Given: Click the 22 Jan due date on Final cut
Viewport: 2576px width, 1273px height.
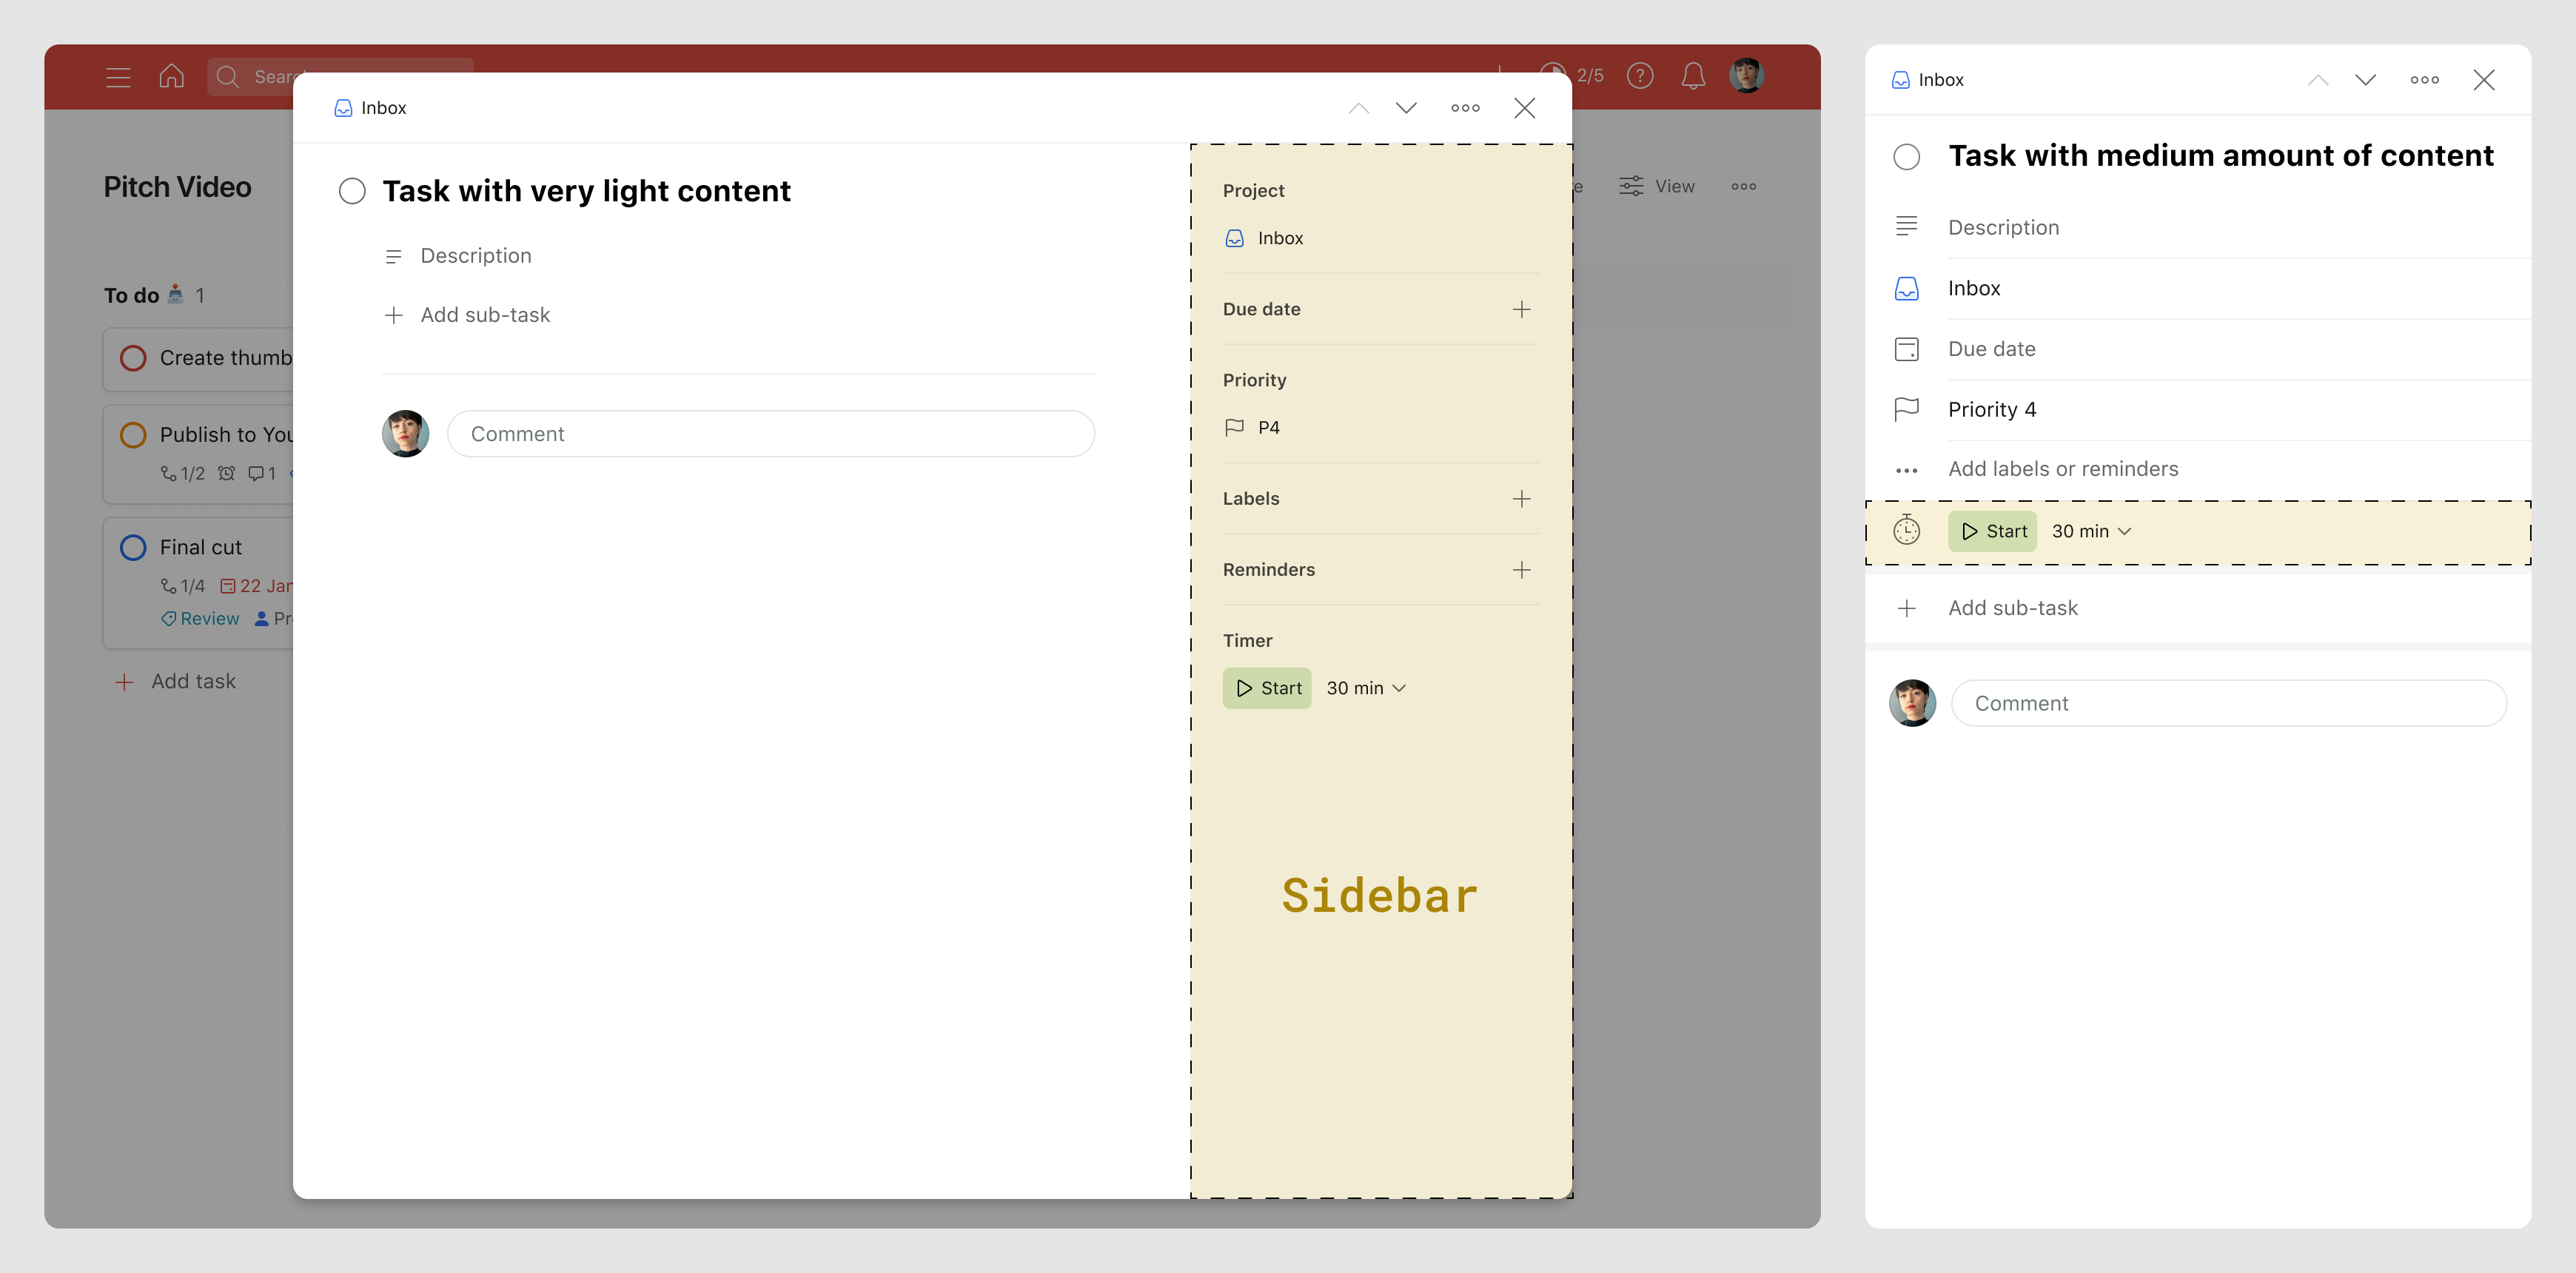Looking at the screenshot, I should coord(256,586).
